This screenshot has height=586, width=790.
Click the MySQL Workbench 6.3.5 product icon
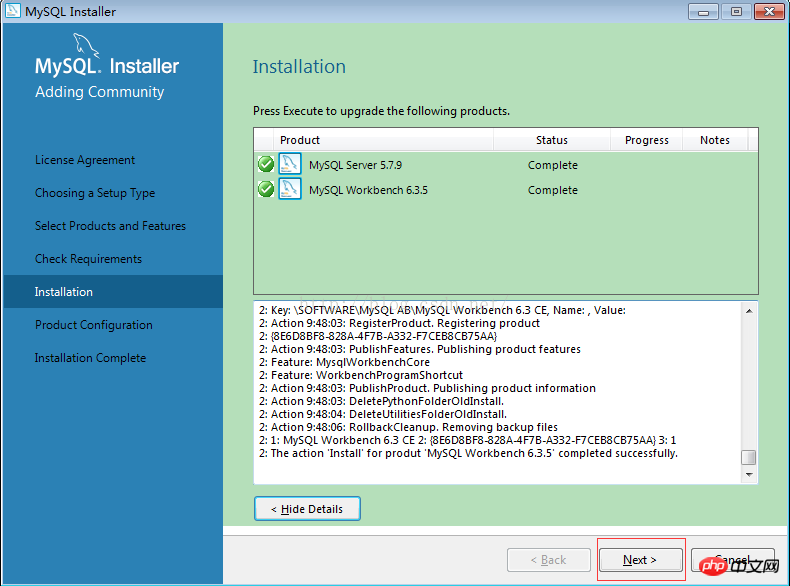290,188
